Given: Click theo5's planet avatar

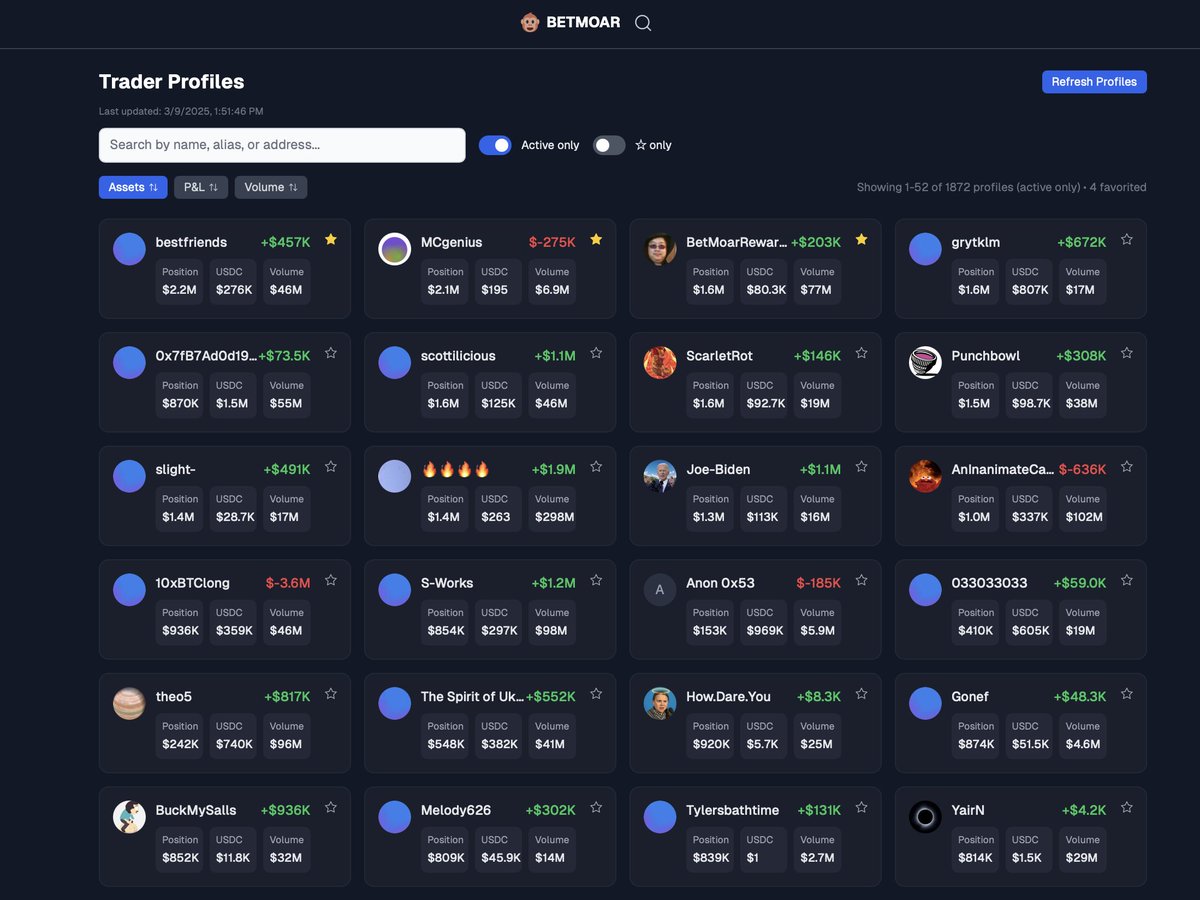Looking at the screenshot, I should pyautogui.click(x=129, y=703).
